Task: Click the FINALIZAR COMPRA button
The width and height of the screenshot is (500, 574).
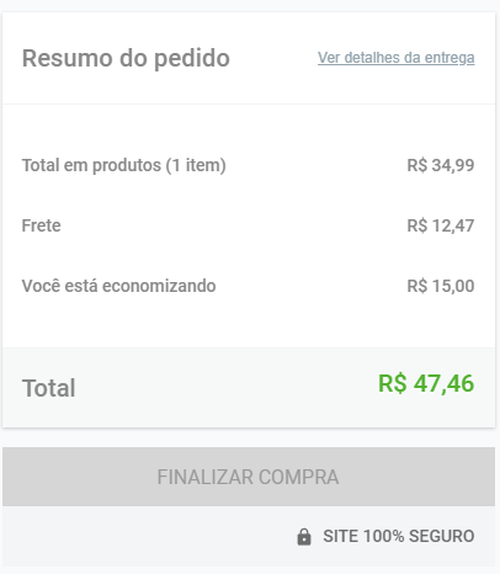Action: (249, 477)
